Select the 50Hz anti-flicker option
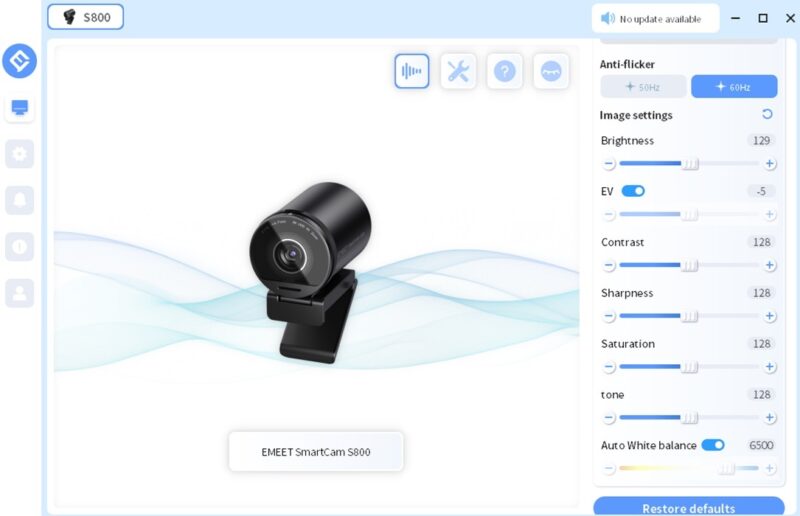Image resolution: width=800 pixels, height=516 pixels. coord(643,87)
